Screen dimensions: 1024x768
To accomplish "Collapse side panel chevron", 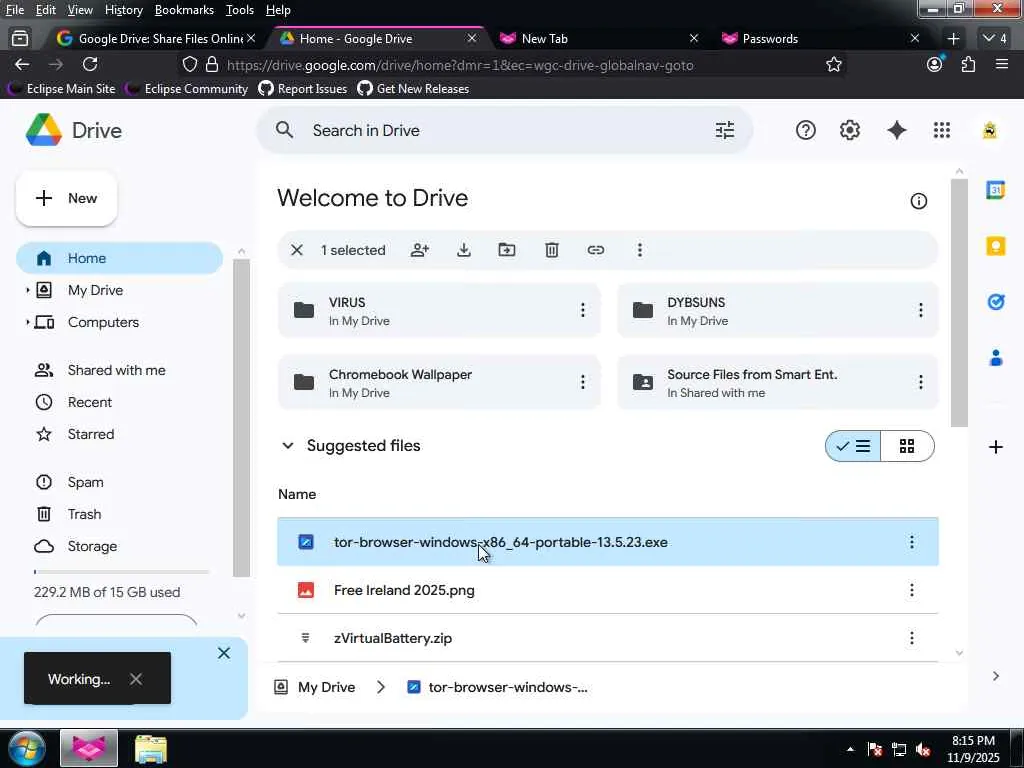I will click(x=995, y=676).
